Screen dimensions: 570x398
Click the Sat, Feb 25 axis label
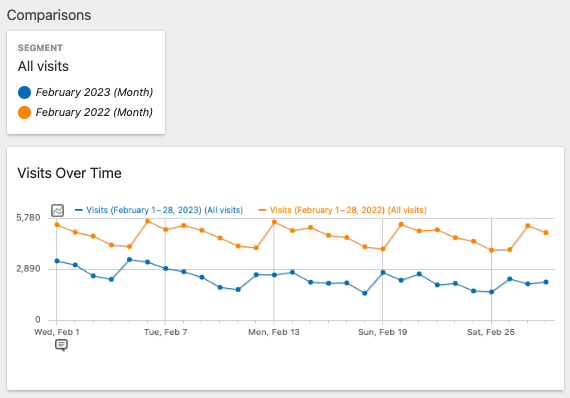point(491,332)
